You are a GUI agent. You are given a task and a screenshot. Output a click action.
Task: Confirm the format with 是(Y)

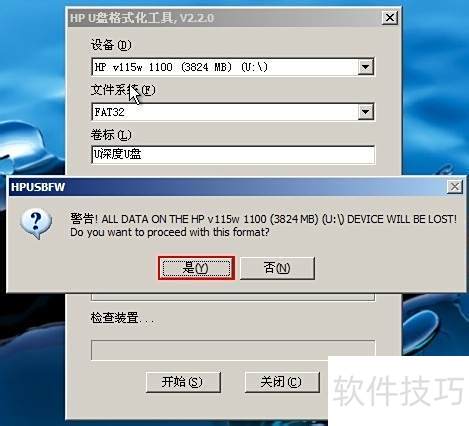[196, 268]
